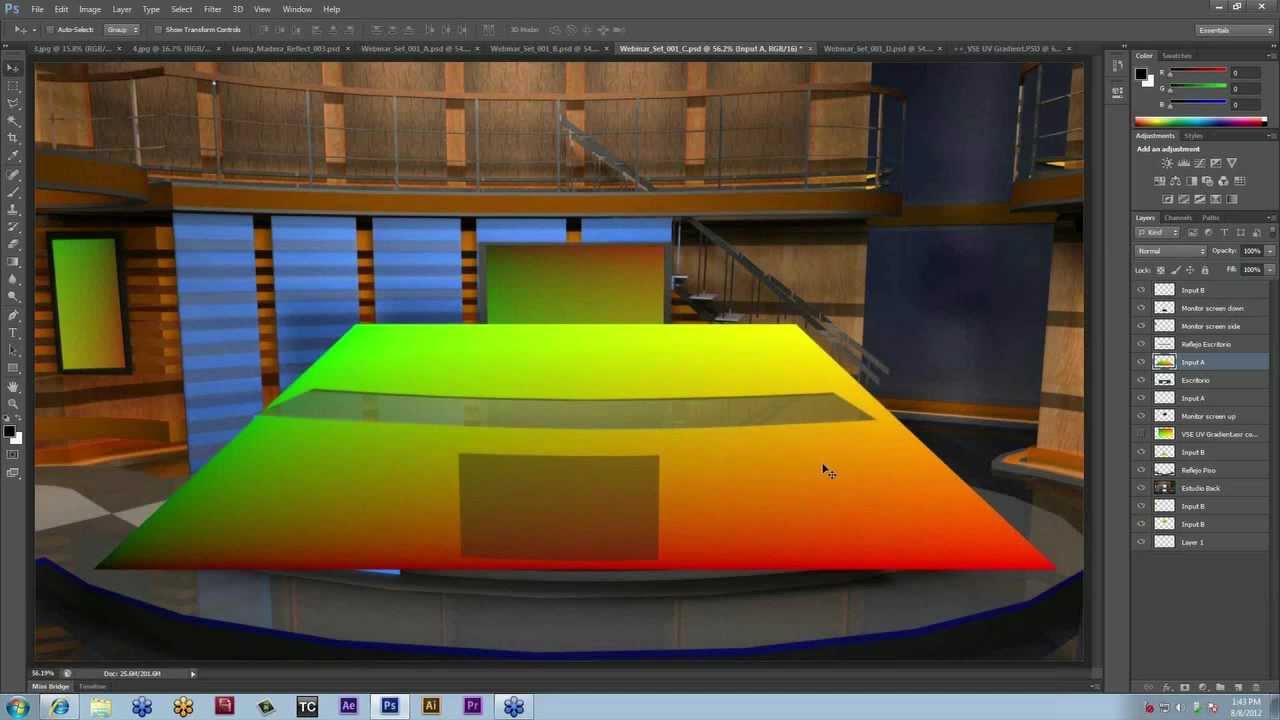Open the Color panel flyout menu
Screen dimensions: 1280x720
pyautogui.click(x=1270, y=56)
